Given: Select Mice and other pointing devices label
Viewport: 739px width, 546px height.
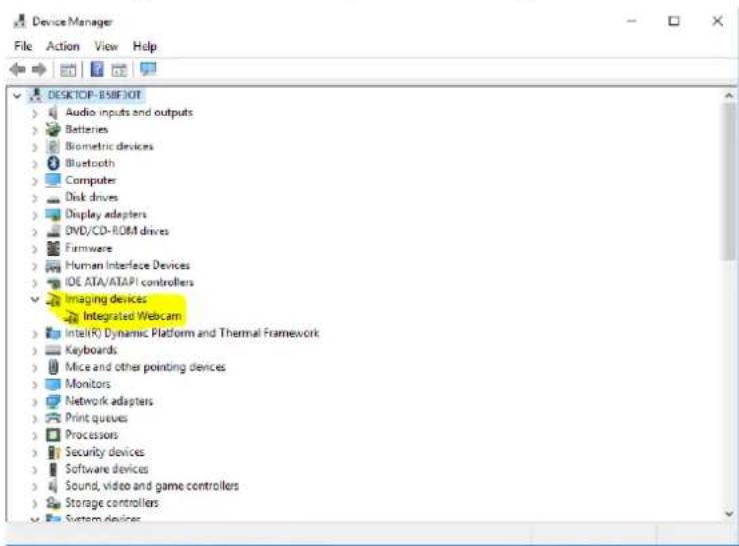Looking at the screenshot, I should [x=145, y=367].
